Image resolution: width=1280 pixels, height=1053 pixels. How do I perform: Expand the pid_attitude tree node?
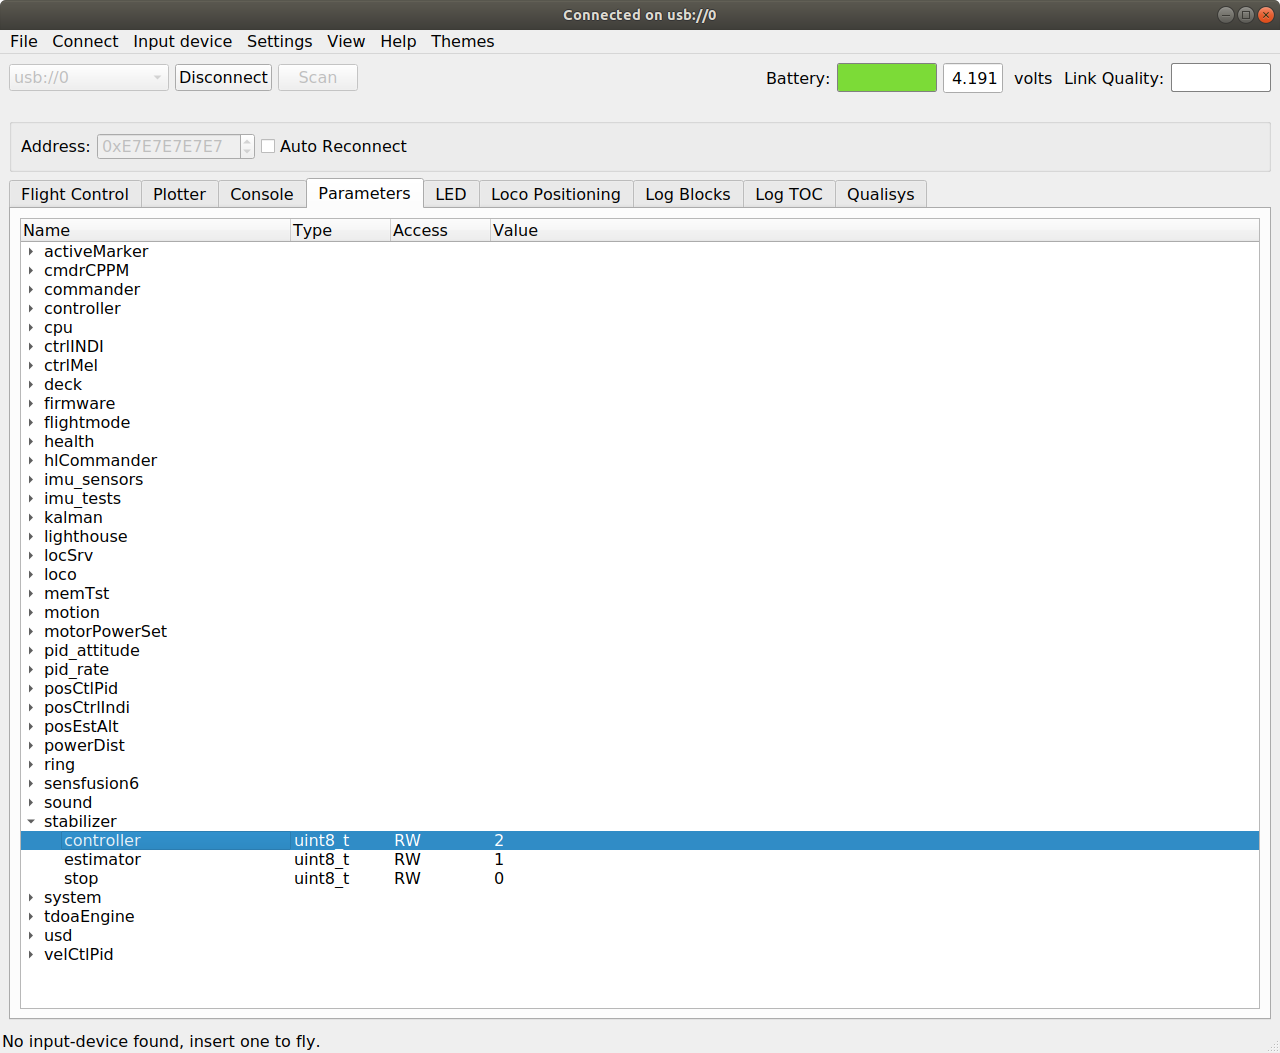[31, 651]
